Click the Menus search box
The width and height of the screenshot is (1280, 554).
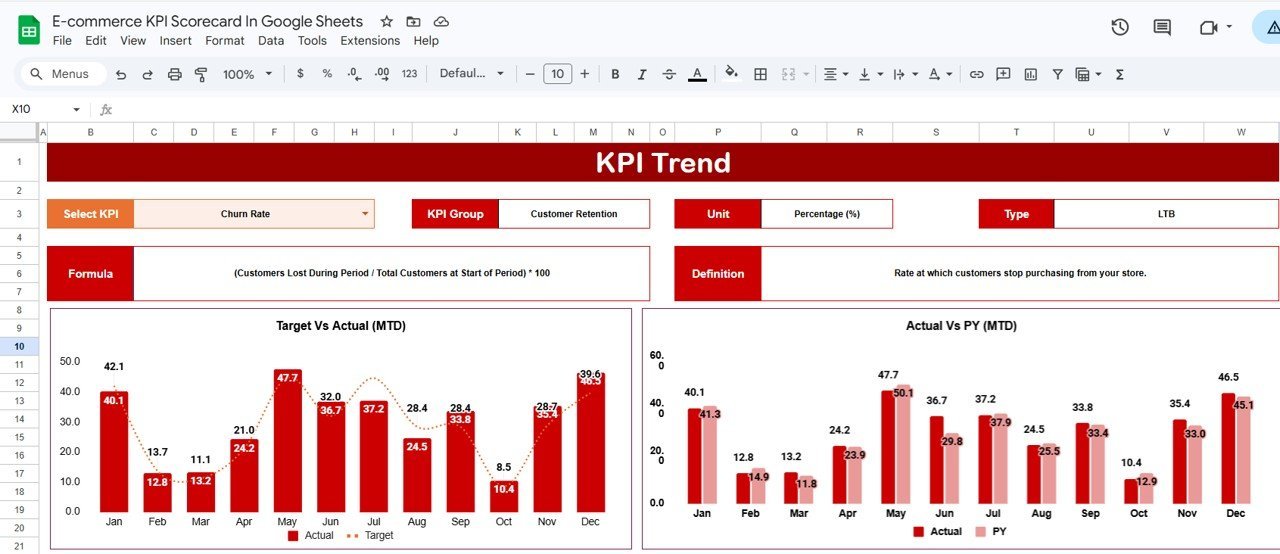tap(61, 74)
